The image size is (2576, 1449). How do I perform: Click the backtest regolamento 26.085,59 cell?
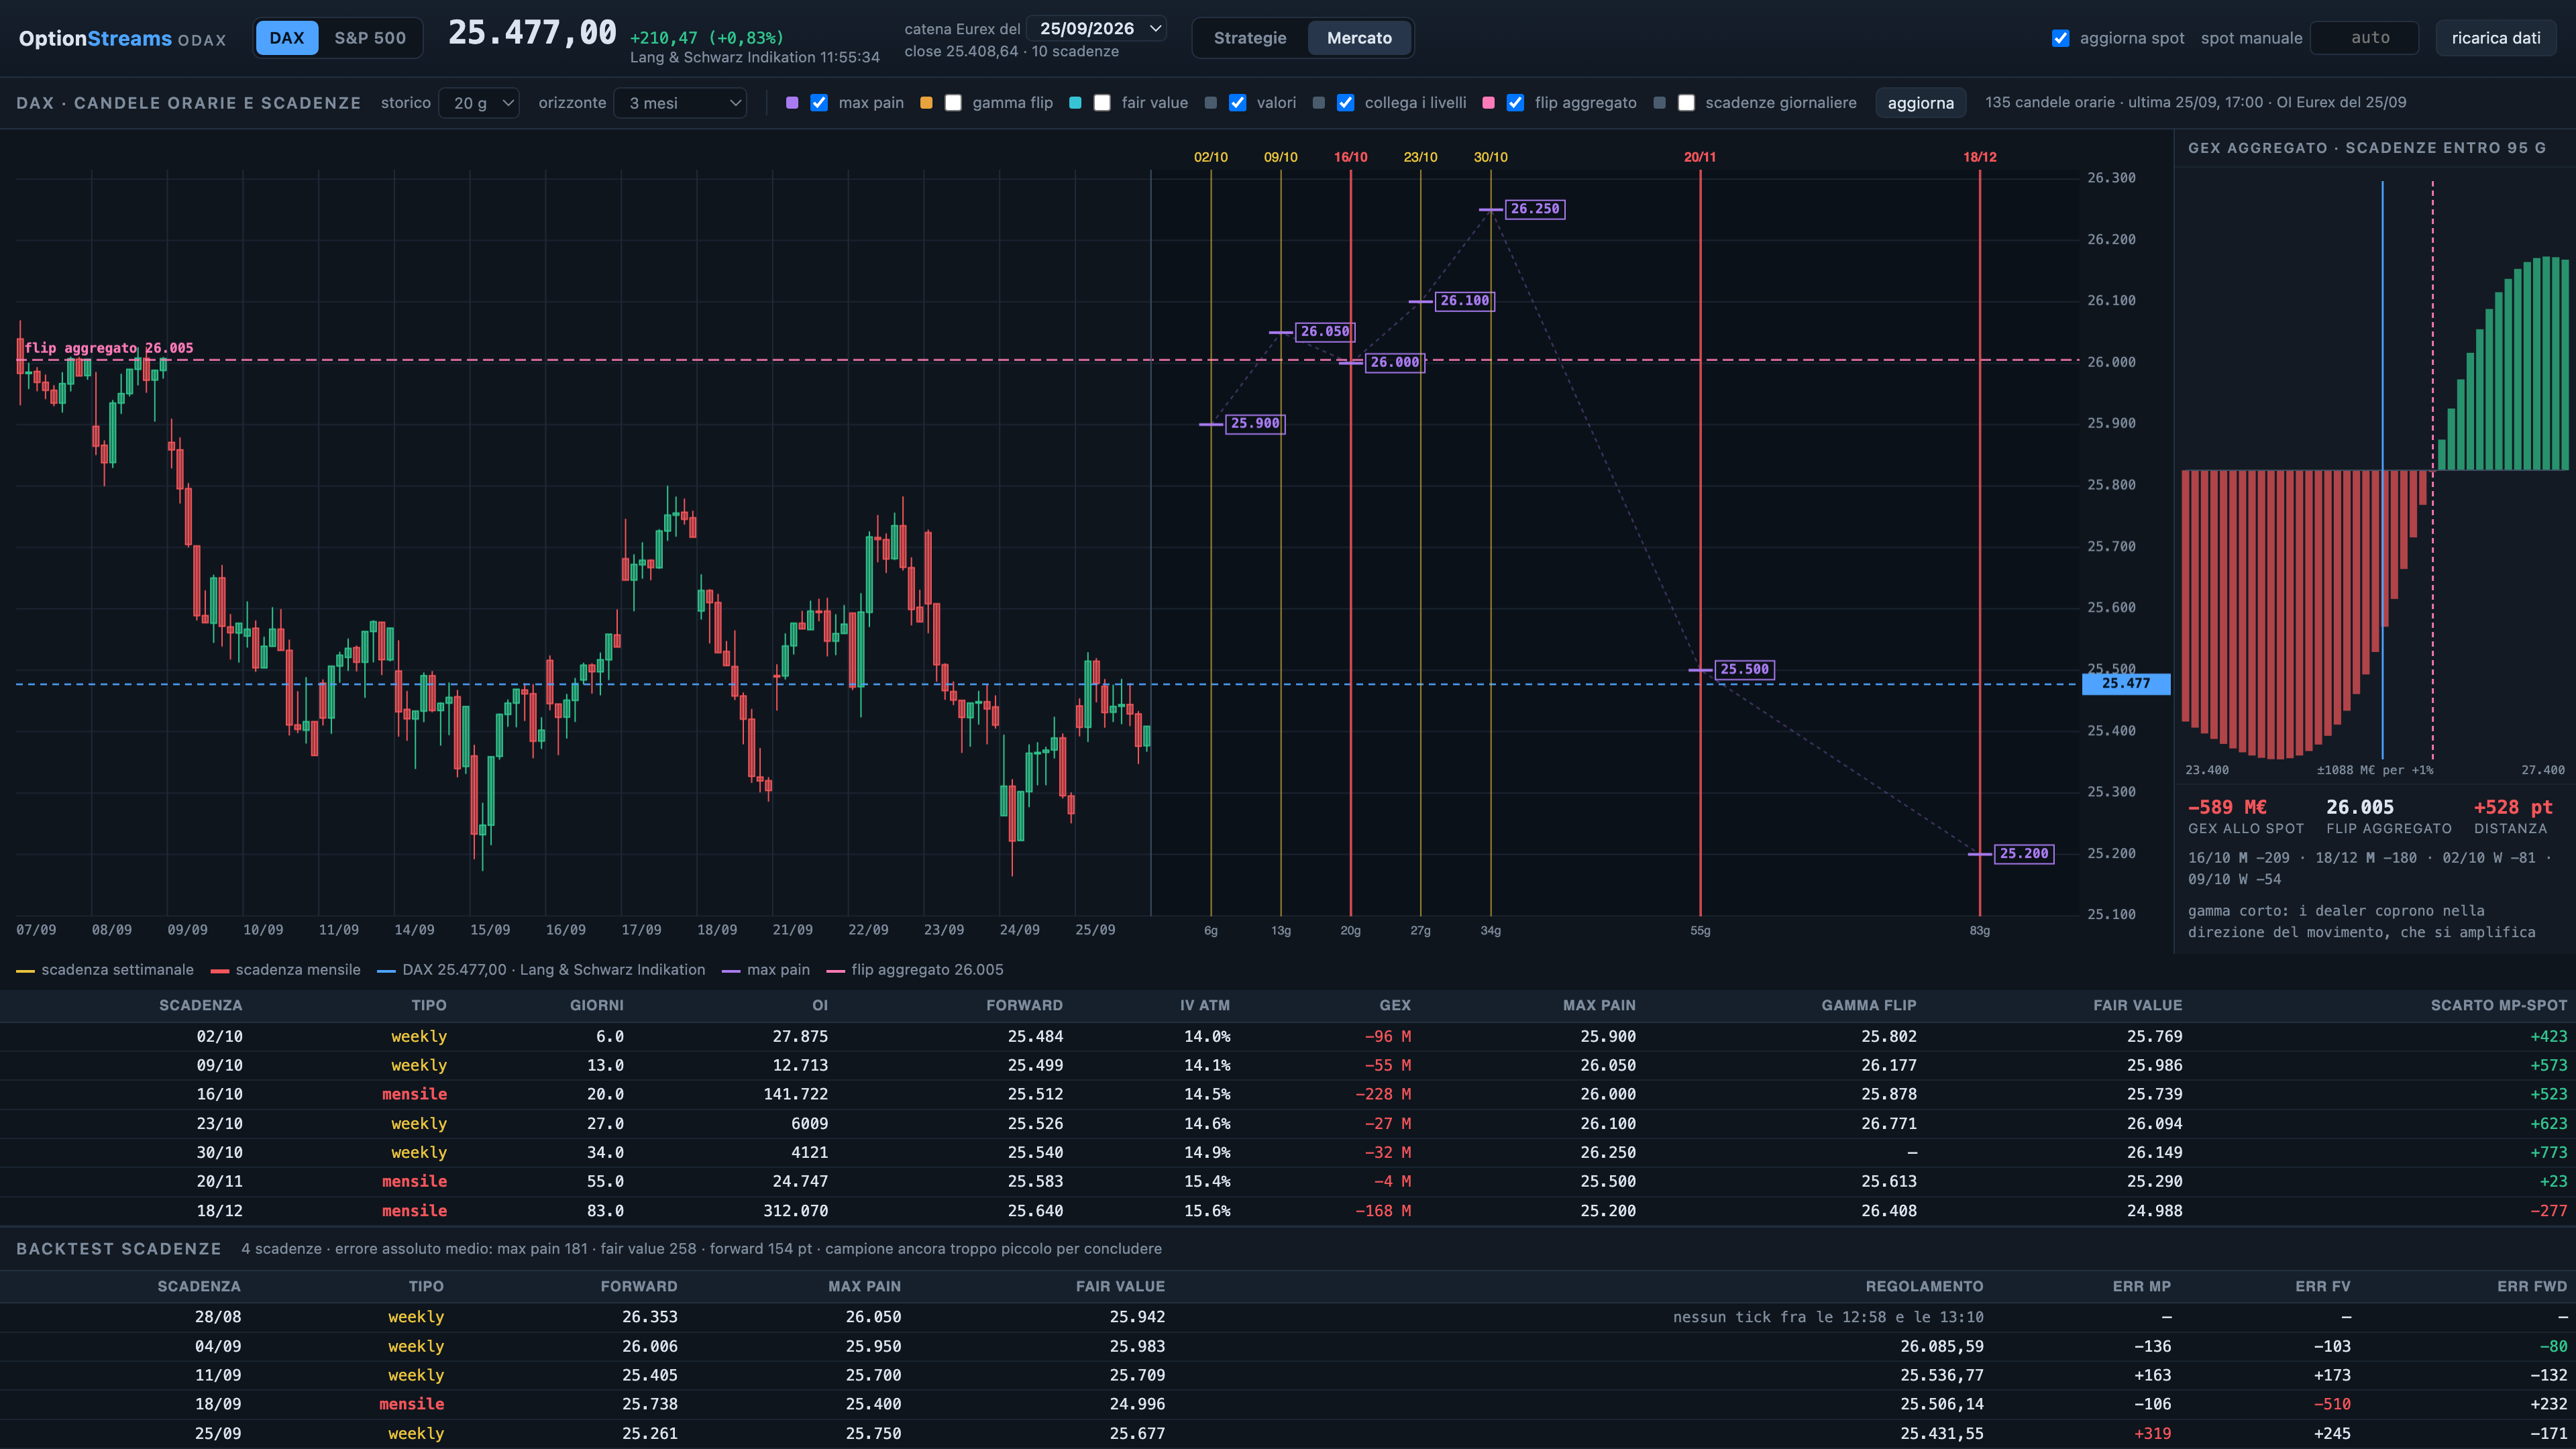point(1941,1347)
